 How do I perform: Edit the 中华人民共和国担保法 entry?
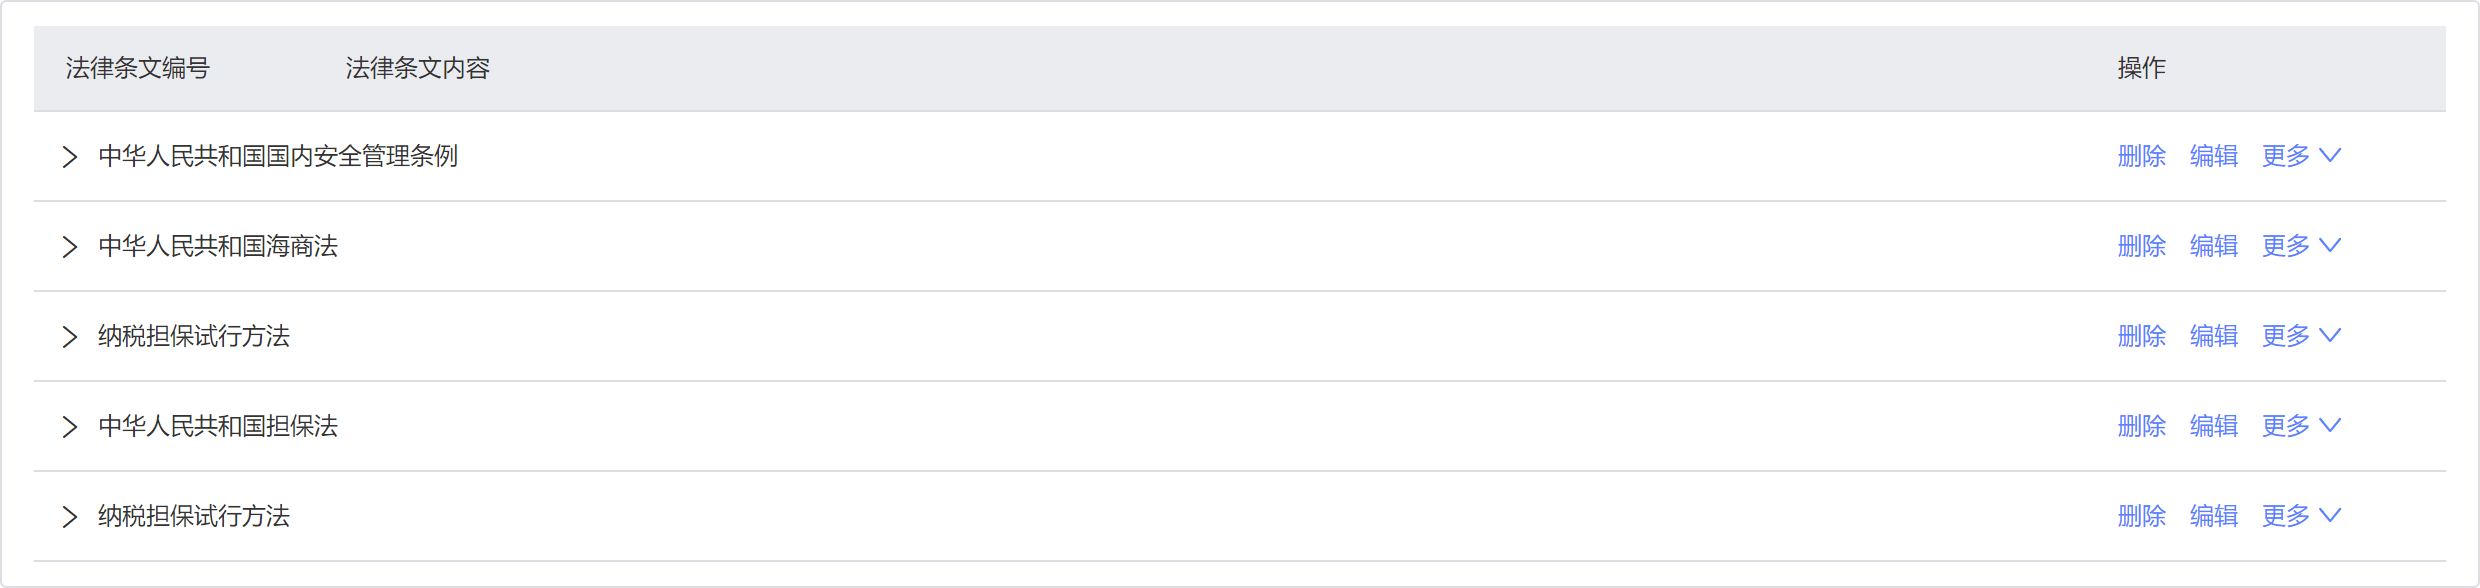pyautogui.click(x=2213, y=426)
